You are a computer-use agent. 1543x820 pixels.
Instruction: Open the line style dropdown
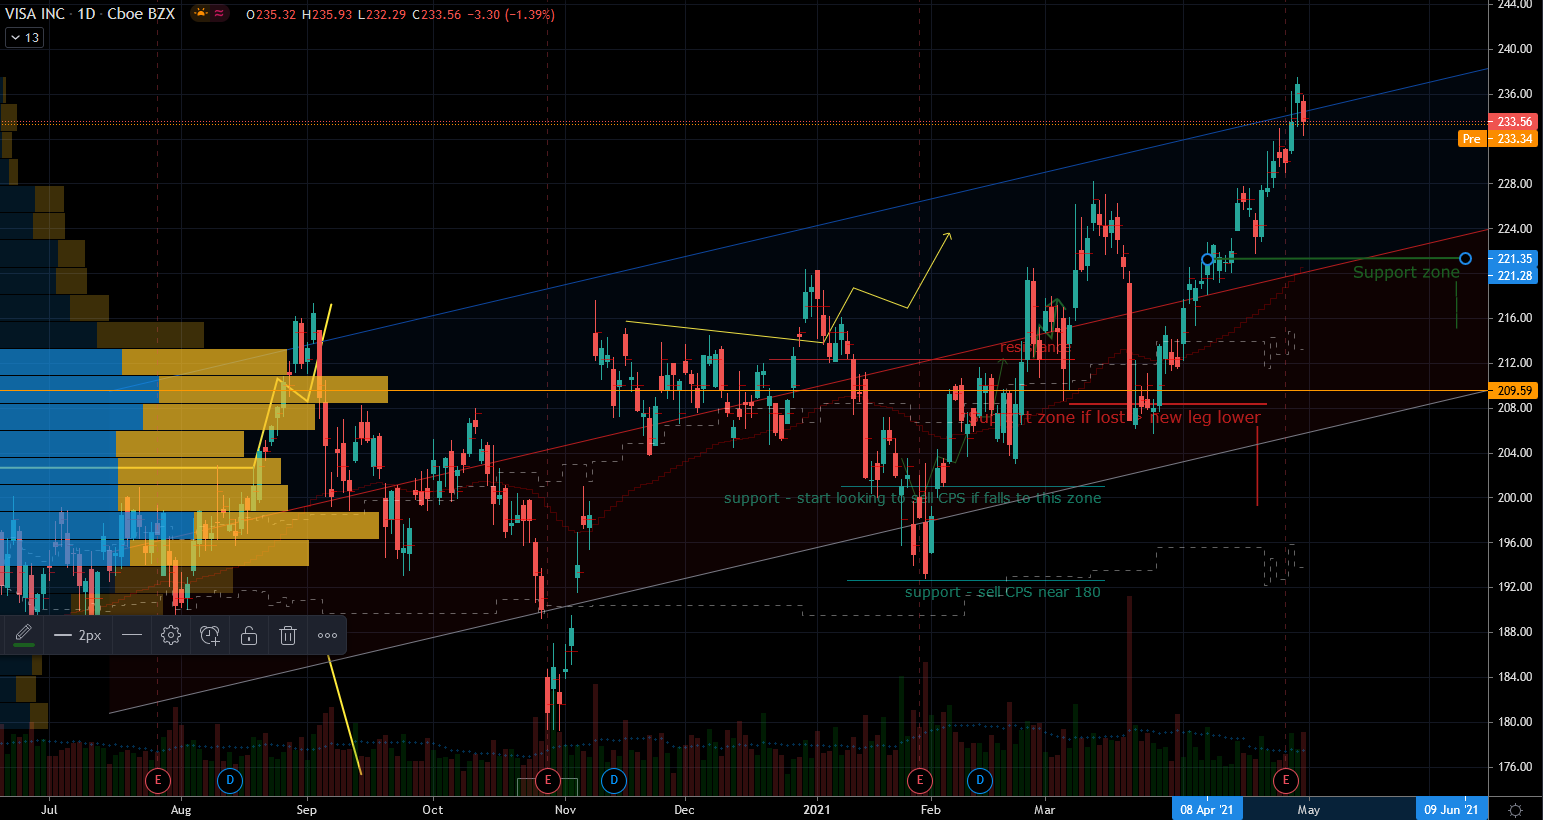(131, 635)
